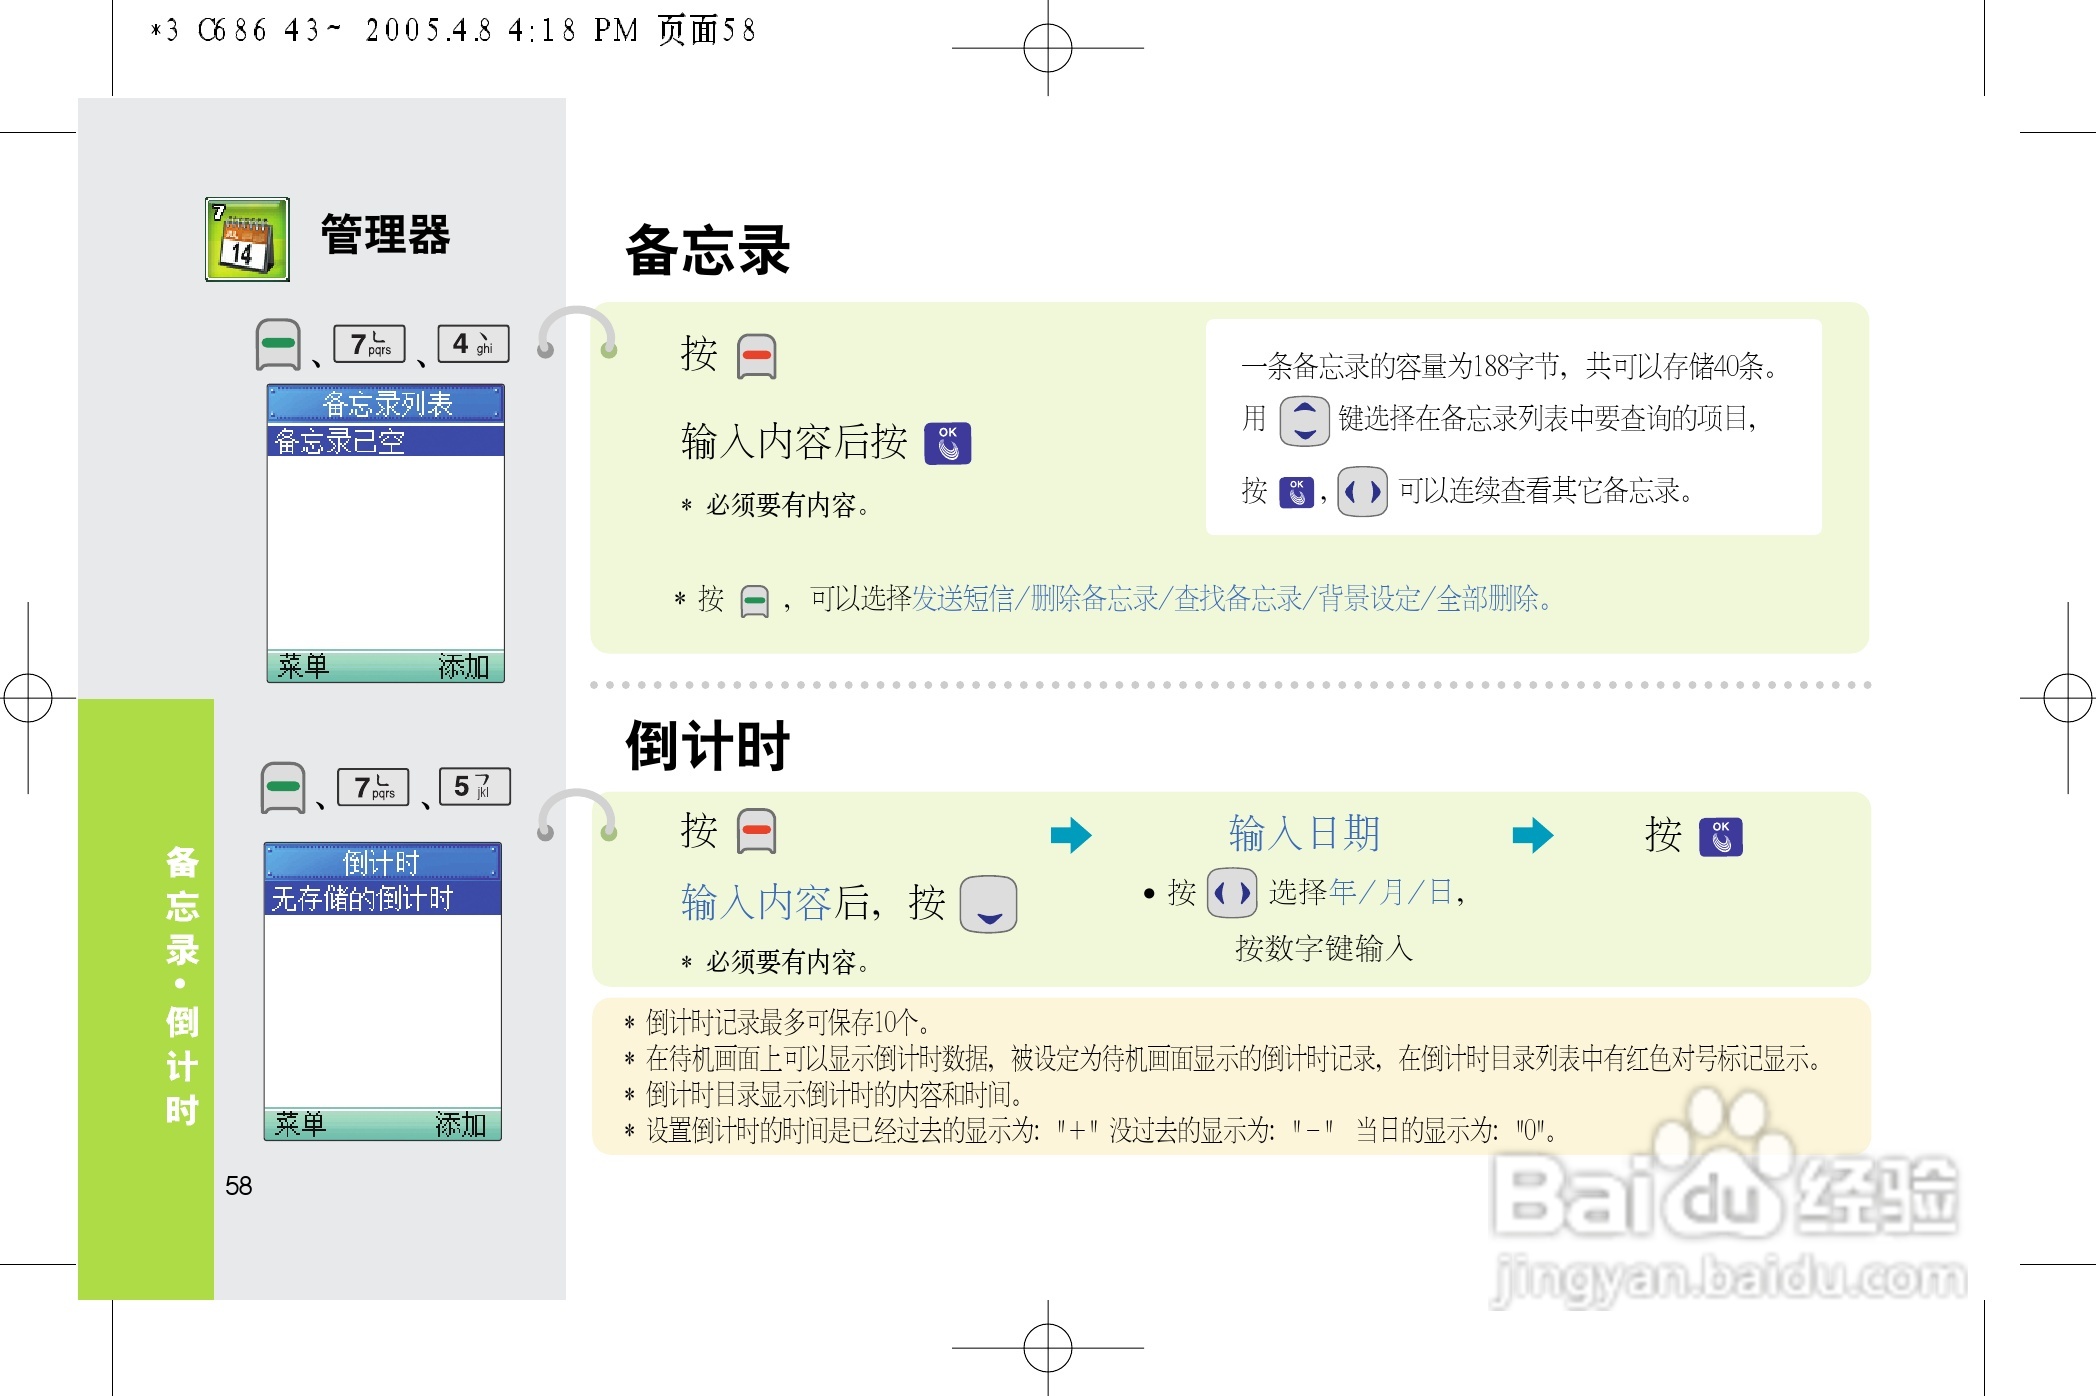Click the OK key after 输入内容后按
The height and width of the screenshot is (1396, 2096).
point(947,444)
